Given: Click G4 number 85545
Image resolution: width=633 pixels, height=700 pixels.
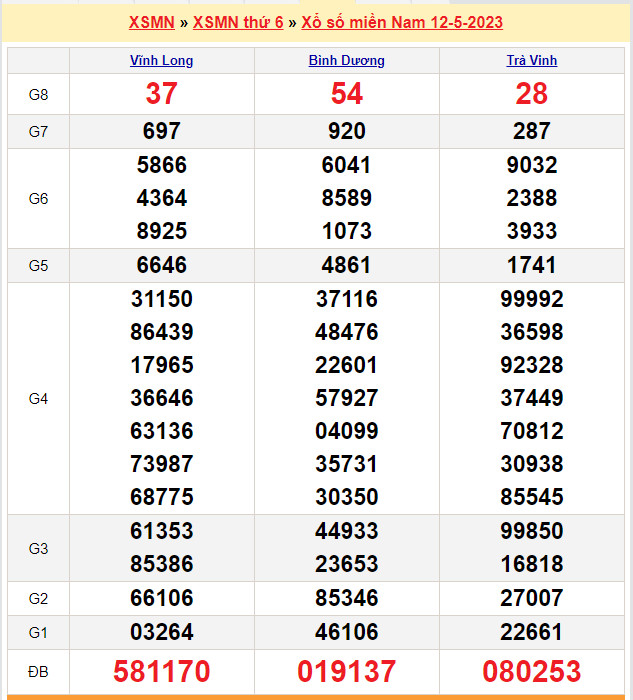Looking at the screenshot, I should (x=532, y=497).
